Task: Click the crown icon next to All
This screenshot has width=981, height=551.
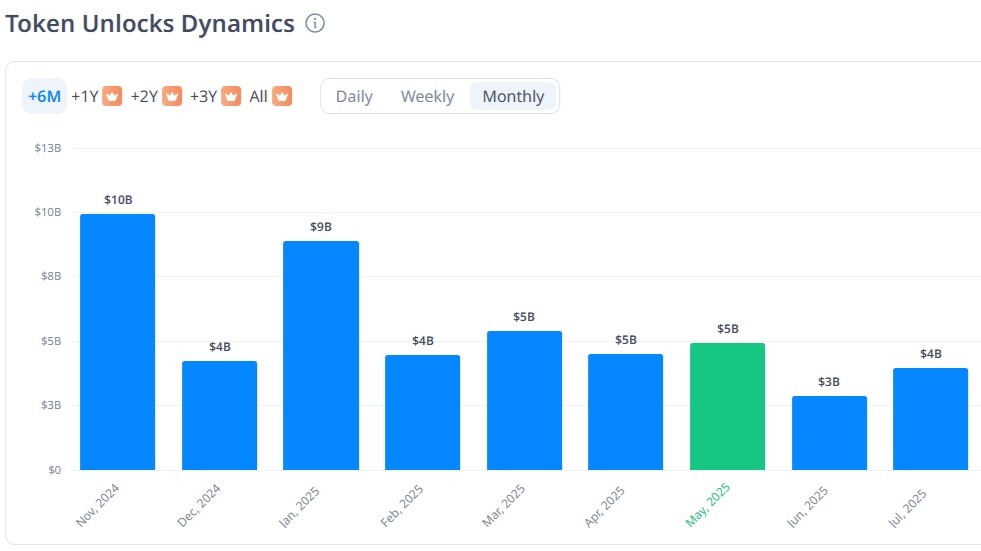Action: (282, 96)
